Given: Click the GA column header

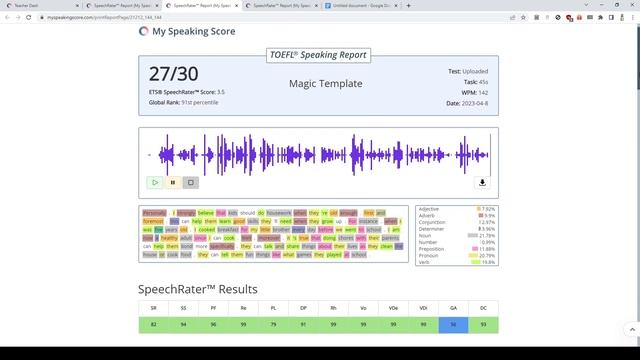Looking at the screenshot, I should pos(453,308).
